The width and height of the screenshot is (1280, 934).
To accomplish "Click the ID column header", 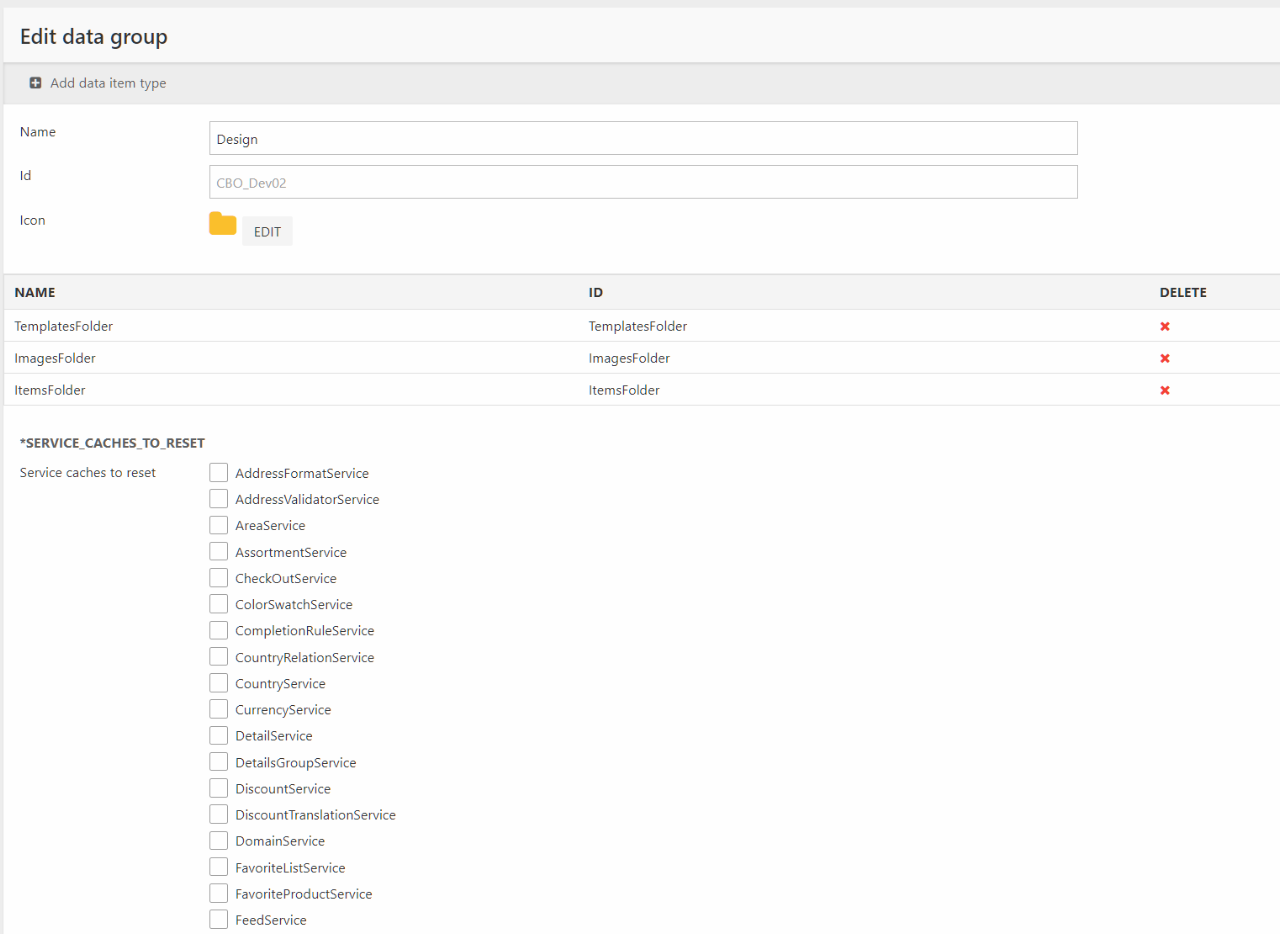I will tap(595, 293).
